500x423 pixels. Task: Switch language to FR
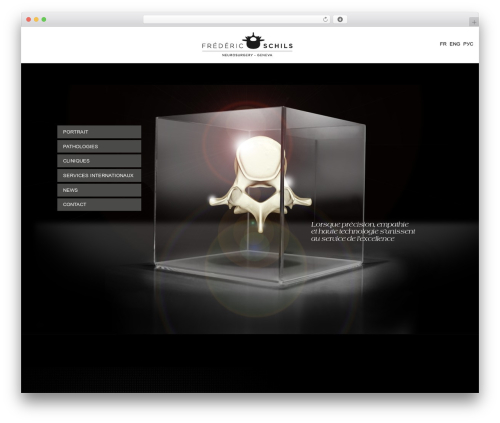[443, 44]
